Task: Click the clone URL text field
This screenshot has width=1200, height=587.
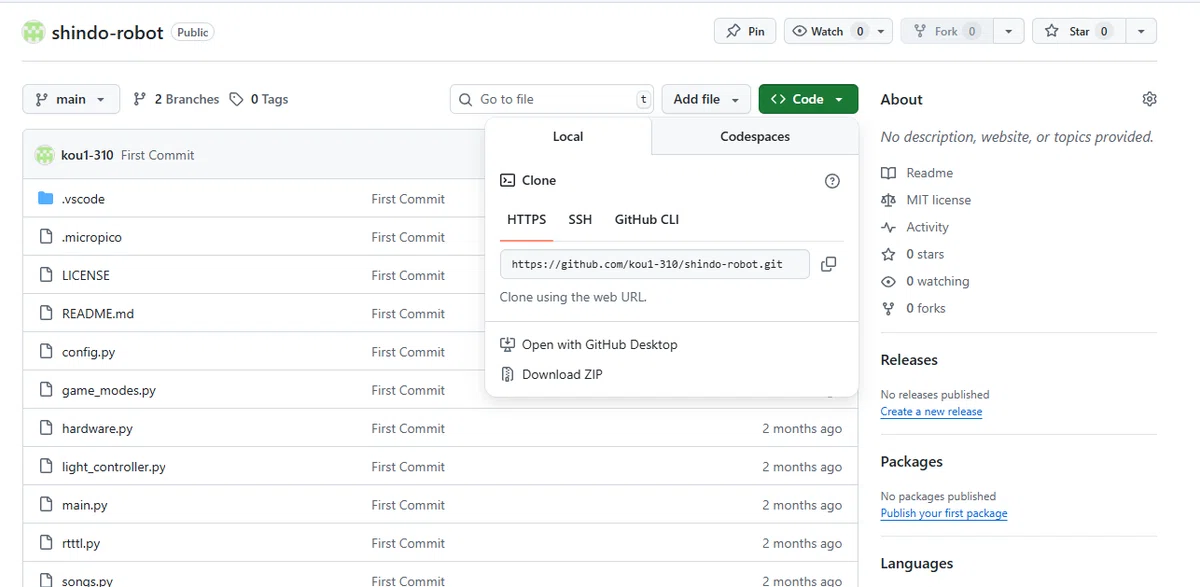Action: click(655, 264)
